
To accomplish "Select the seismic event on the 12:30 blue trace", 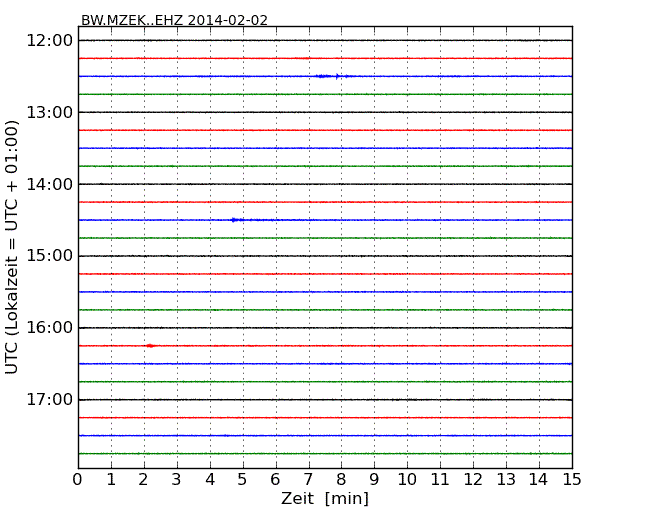I will 328,76.
